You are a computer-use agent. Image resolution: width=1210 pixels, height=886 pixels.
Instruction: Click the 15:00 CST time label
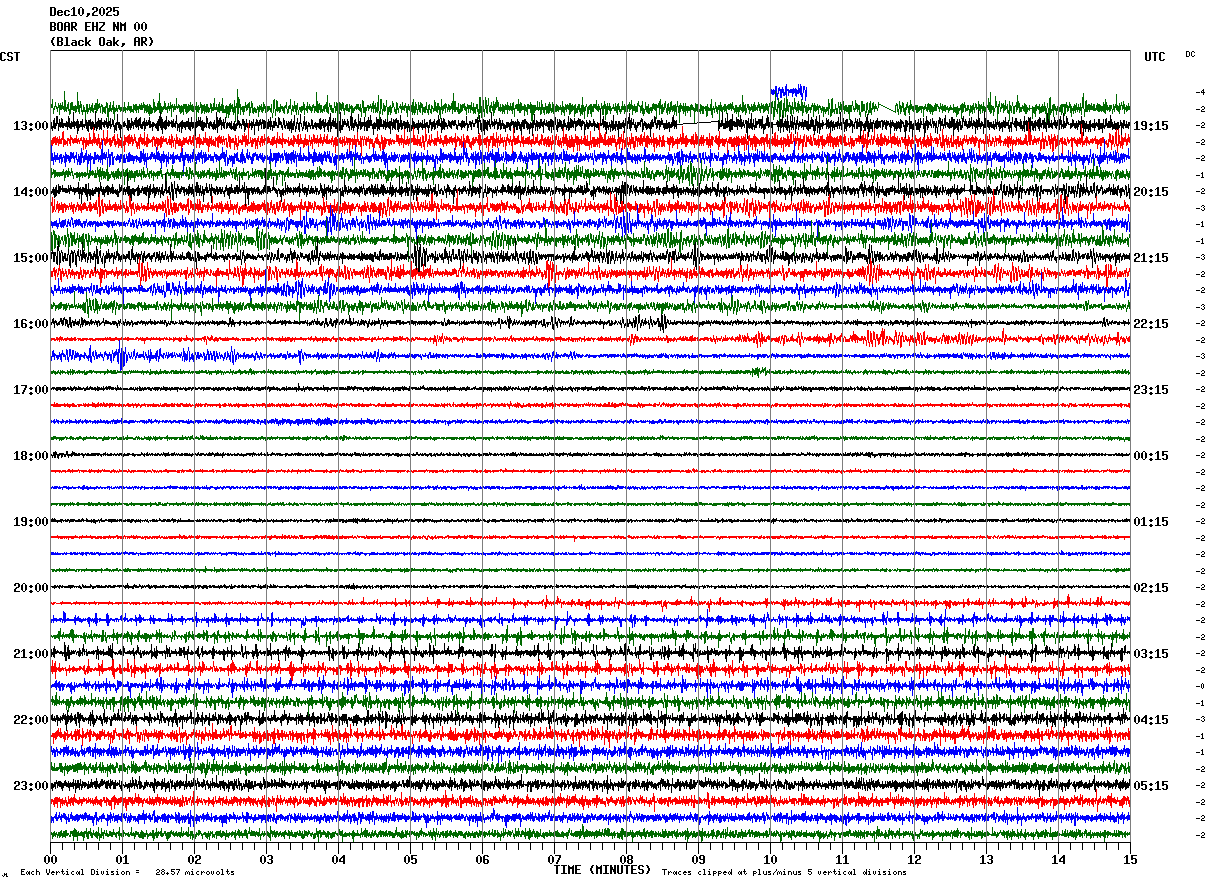(31, 258)
